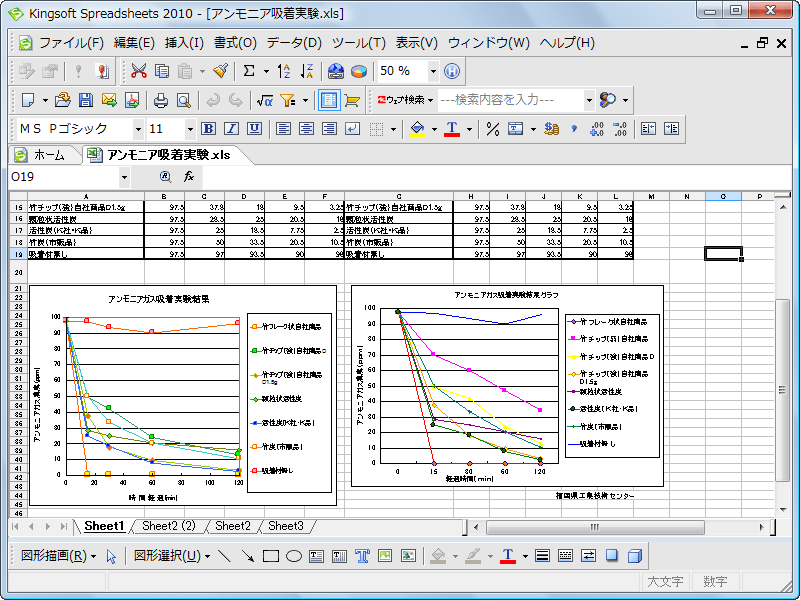Viewport: 800px width, 600px height.
Task: Decrease the decimal places
Action: tap(620, 129)
